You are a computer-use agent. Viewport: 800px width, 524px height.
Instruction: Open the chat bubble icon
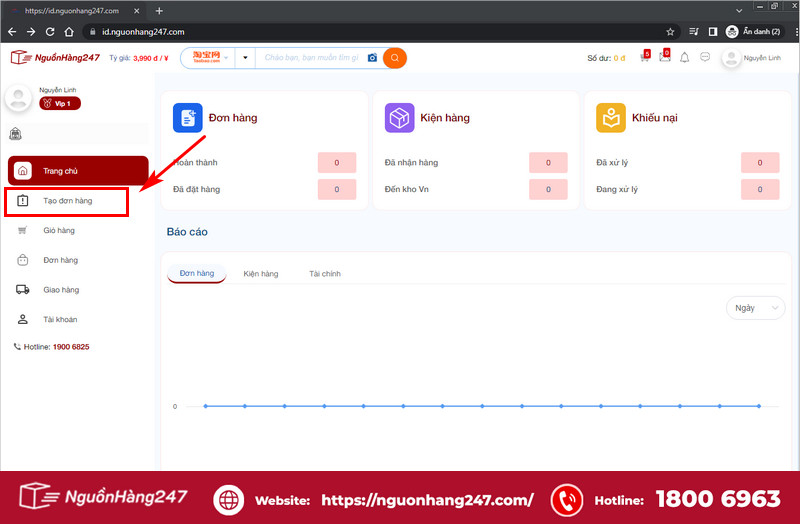(x=705, y=57)
